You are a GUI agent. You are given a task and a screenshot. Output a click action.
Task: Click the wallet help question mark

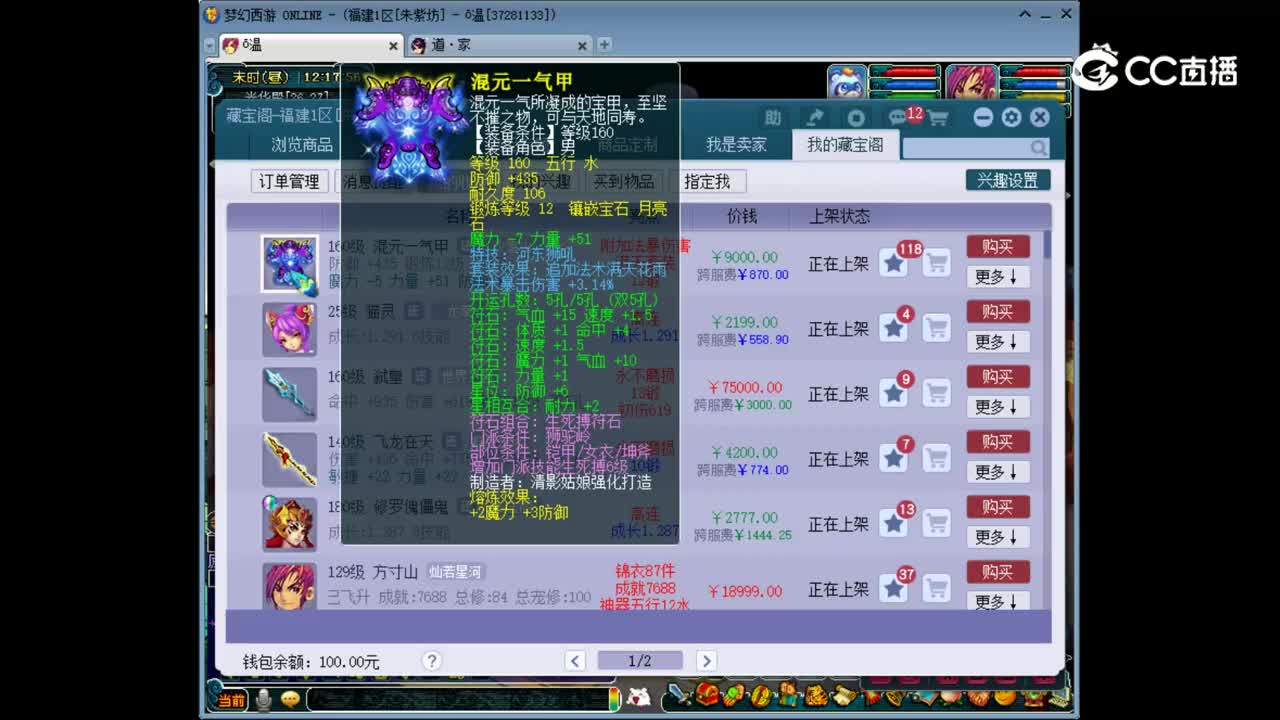coord(432,661)
